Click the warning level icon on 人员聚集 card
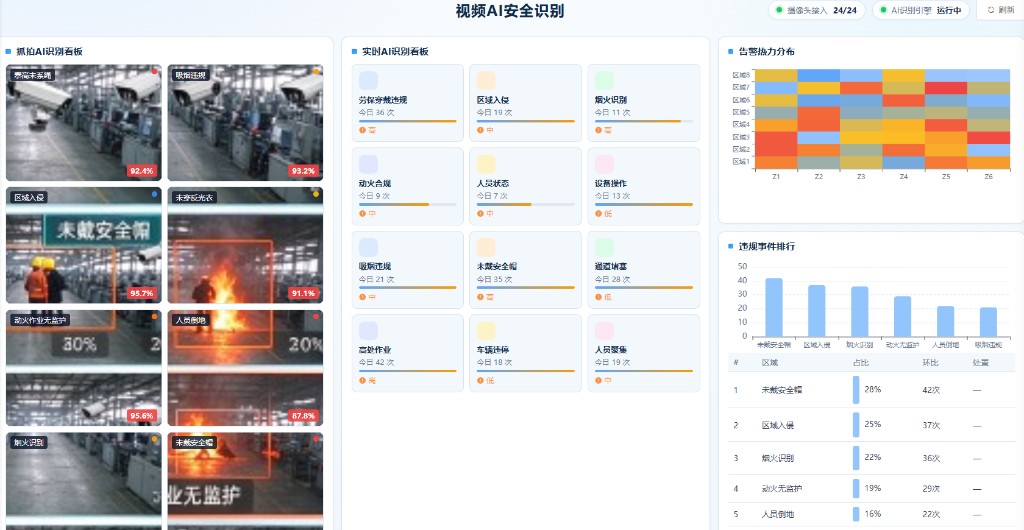This screenshot has height=530, width=1024. click(598, 381)
